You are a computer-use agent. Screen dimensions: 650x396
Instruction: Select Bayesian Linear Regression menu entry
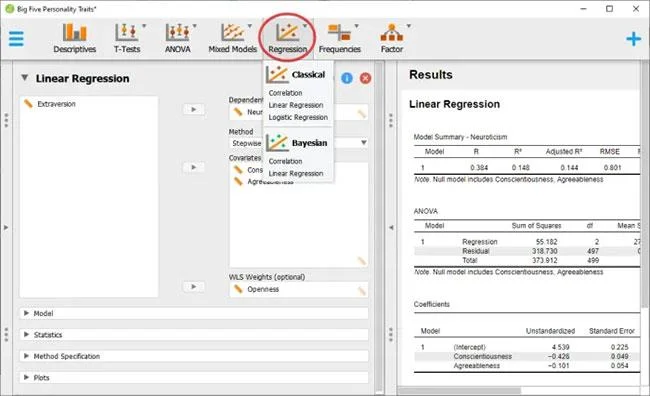click(x=296, y=173)
